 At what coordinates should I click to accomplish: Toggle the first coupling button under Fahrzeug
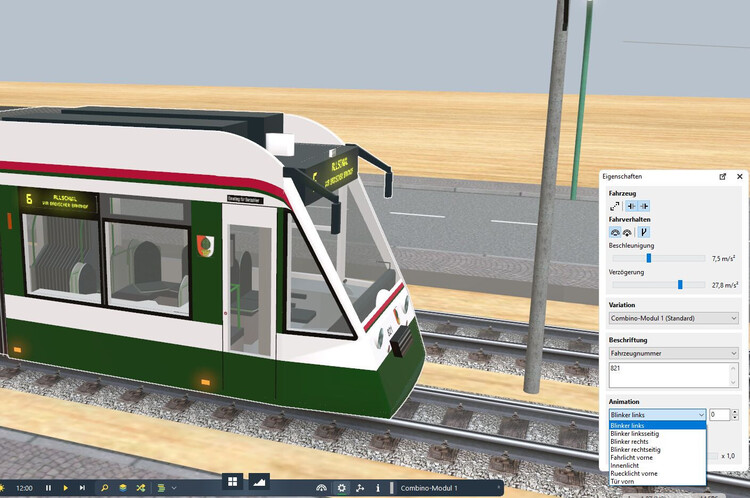[631, 205]
